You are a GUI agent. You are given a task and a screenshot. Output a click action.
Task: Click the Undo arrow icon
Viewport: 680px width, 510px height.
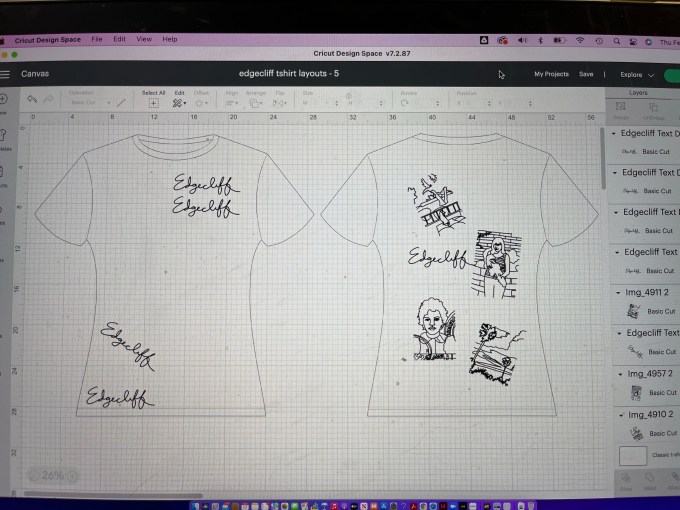[33, 101]
